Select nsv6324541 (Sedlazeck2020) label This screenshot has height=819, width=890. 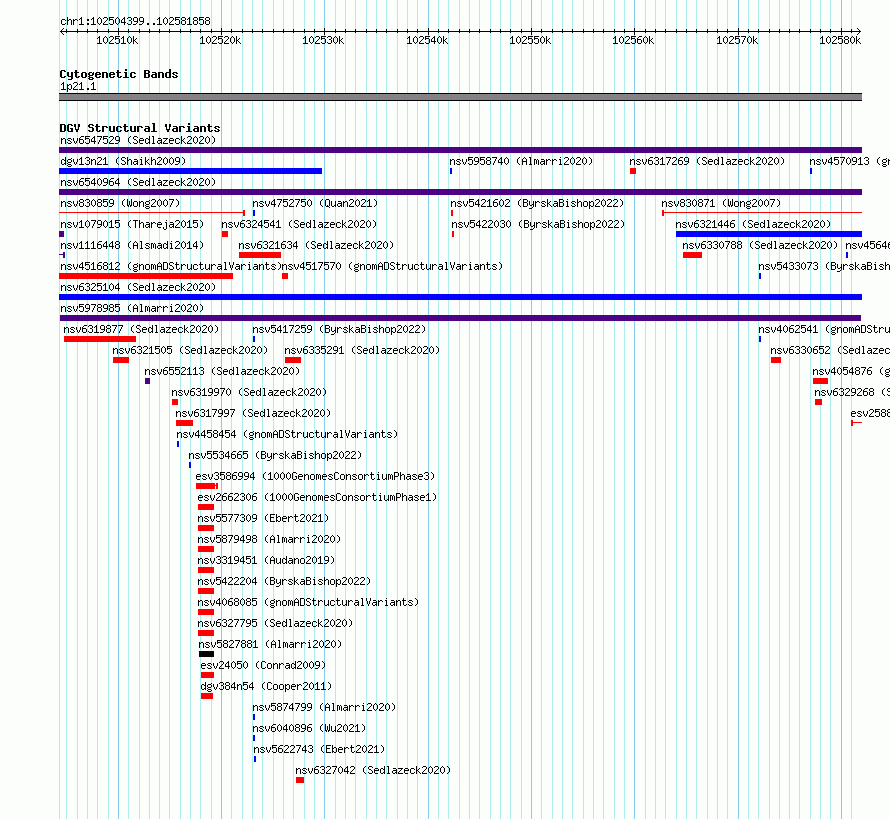(x=299, y=224)
